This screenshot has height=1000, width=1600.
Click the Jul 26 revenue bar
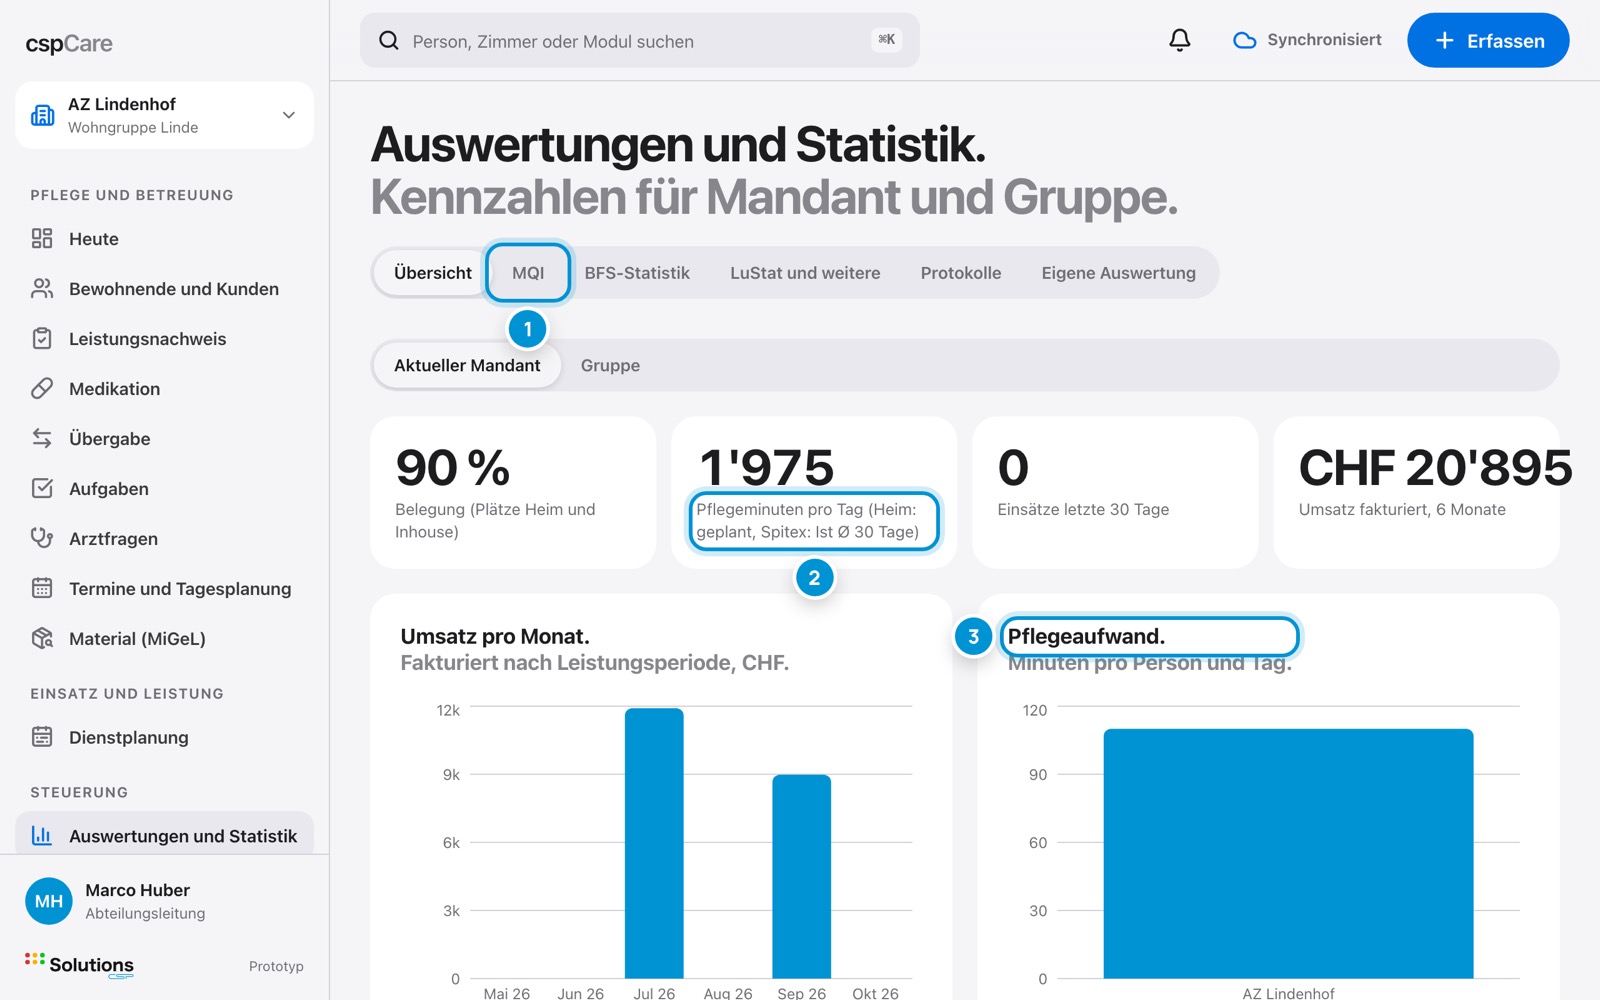654,843
